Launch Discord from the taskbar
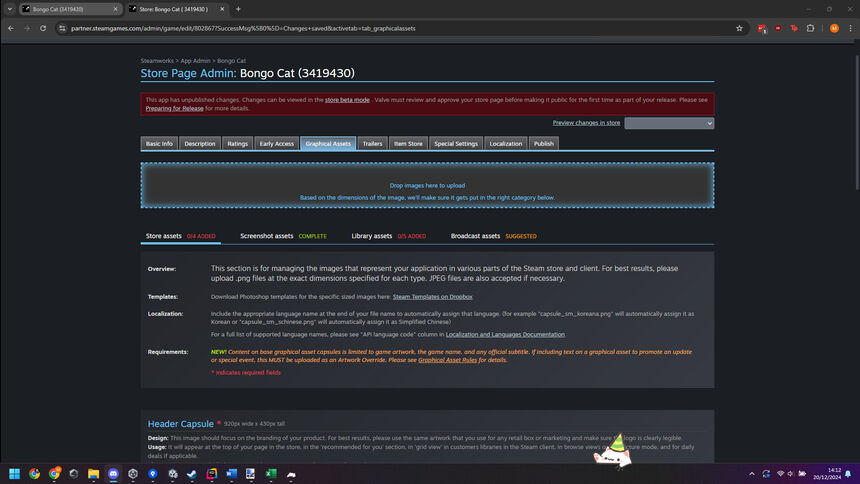860x484 pixels. [x=113, y=473]
